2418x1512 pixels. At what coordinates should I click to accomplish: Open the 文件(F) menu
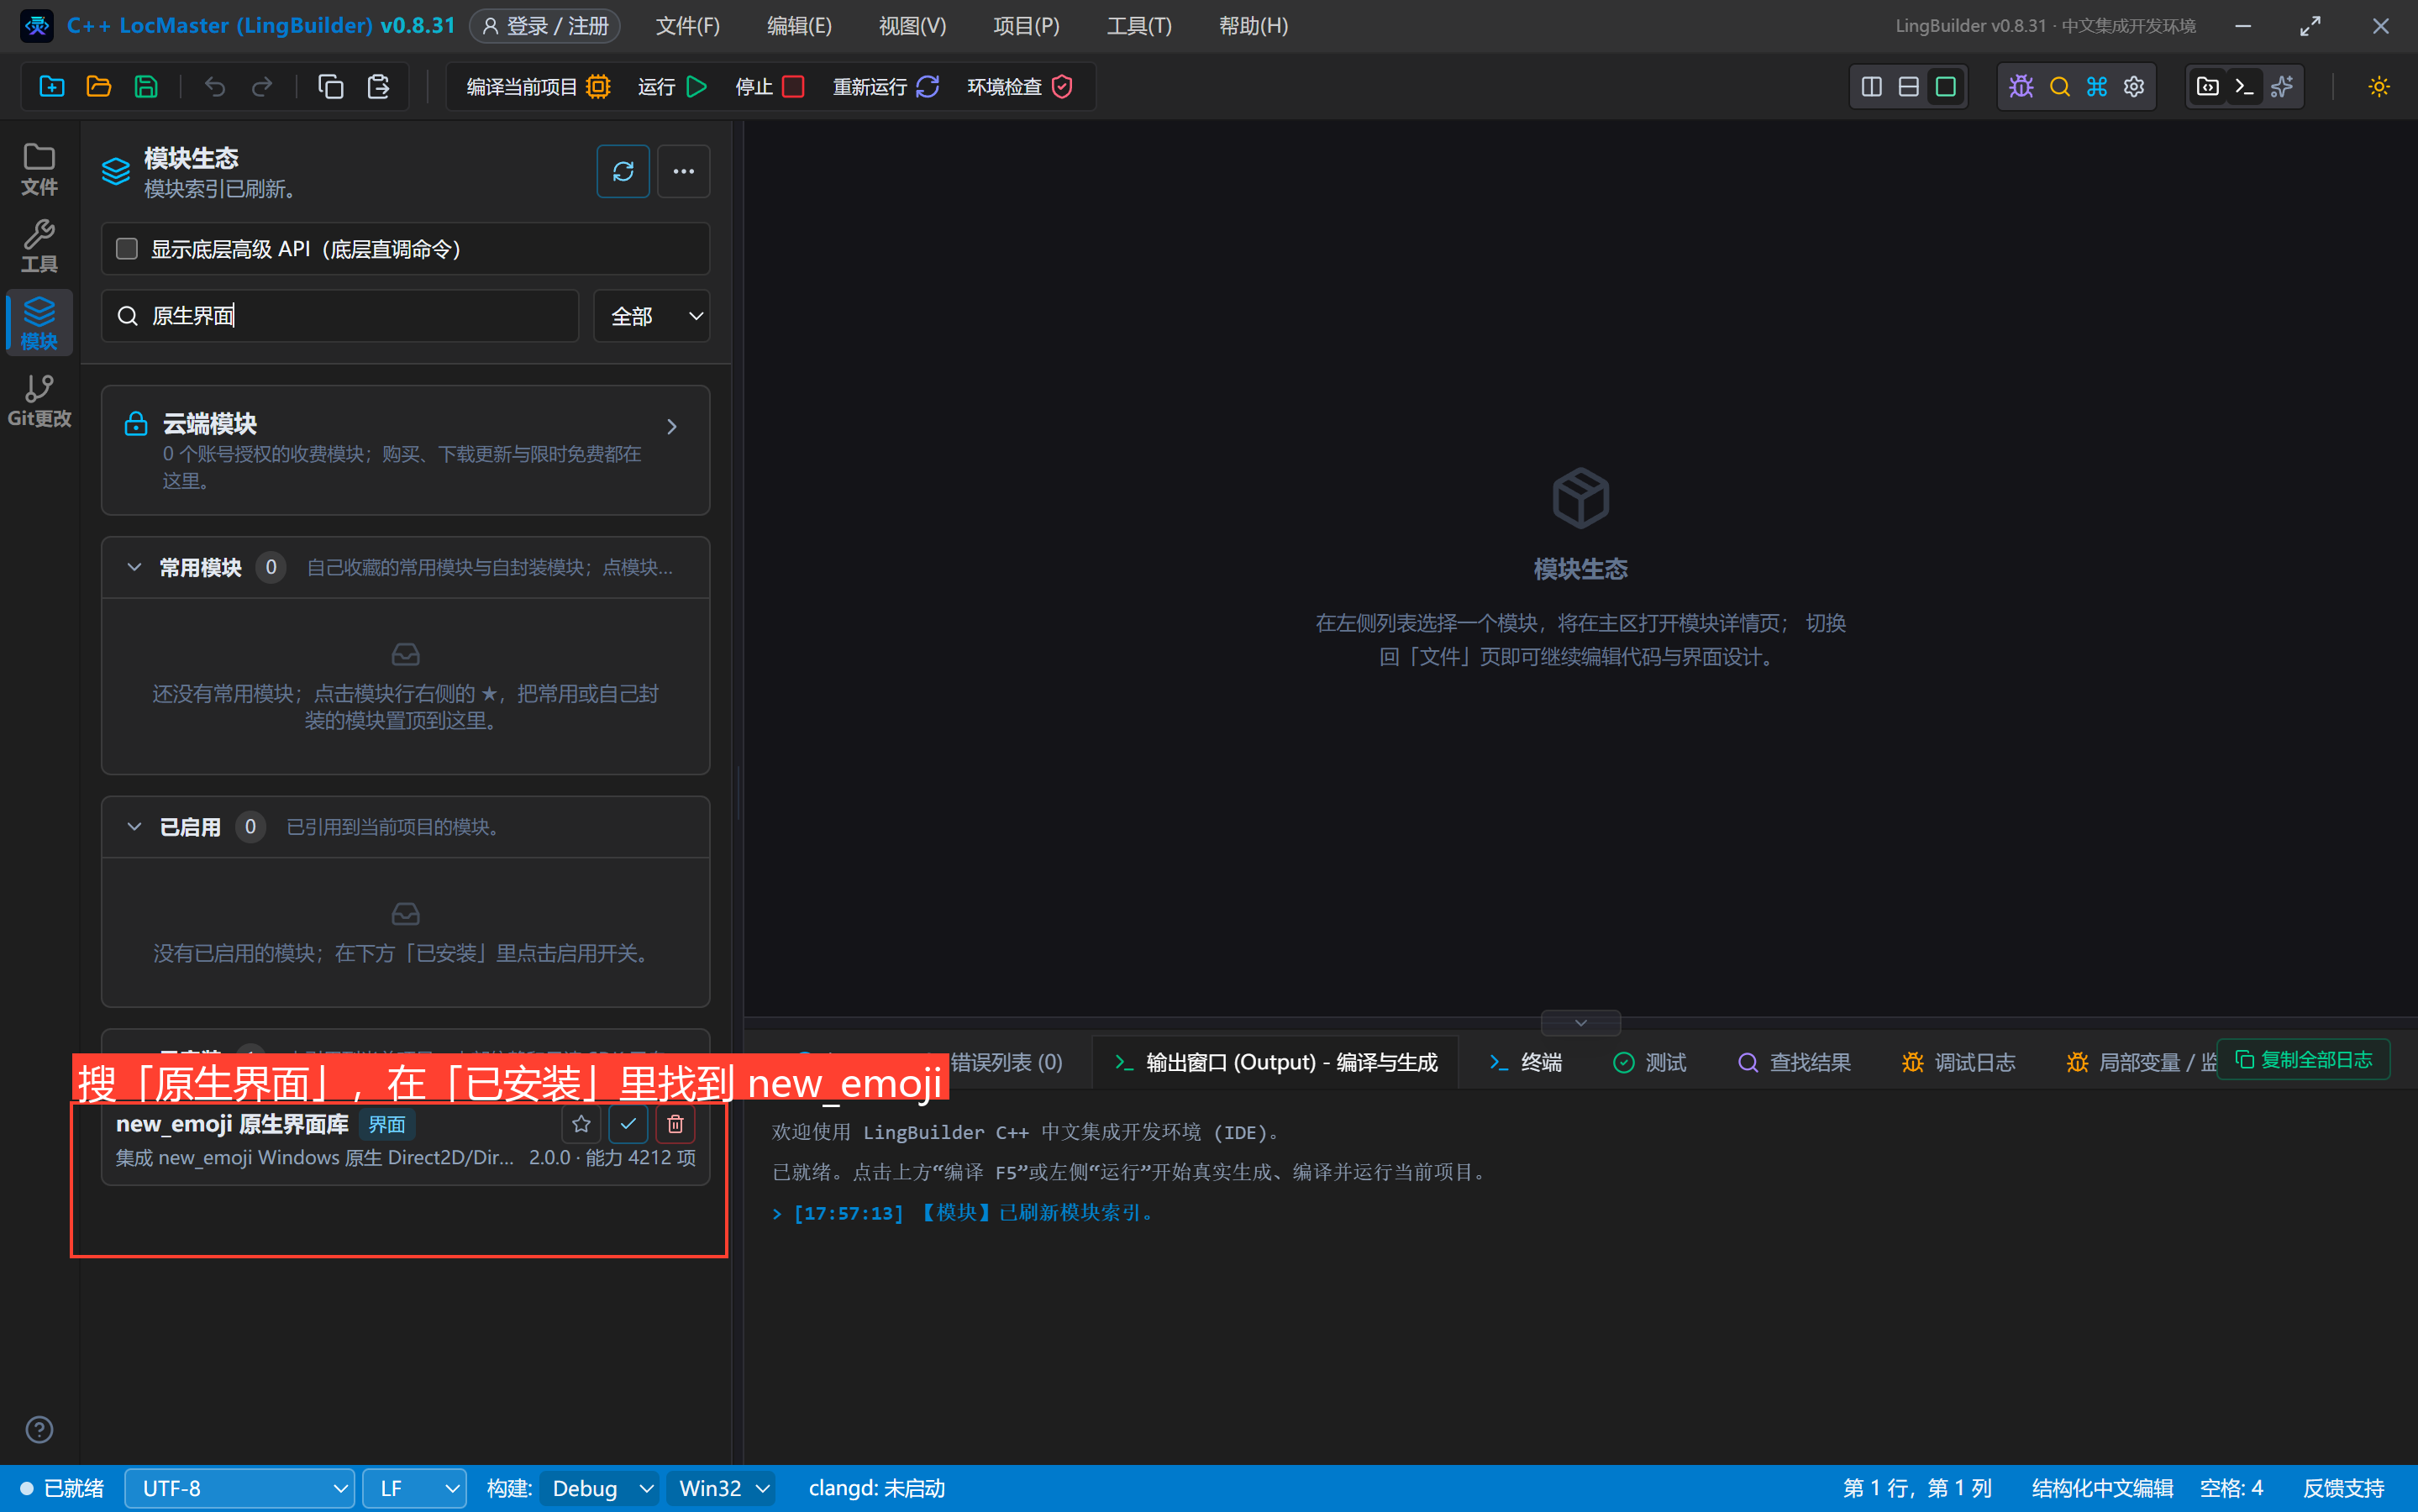pos(688,26)
